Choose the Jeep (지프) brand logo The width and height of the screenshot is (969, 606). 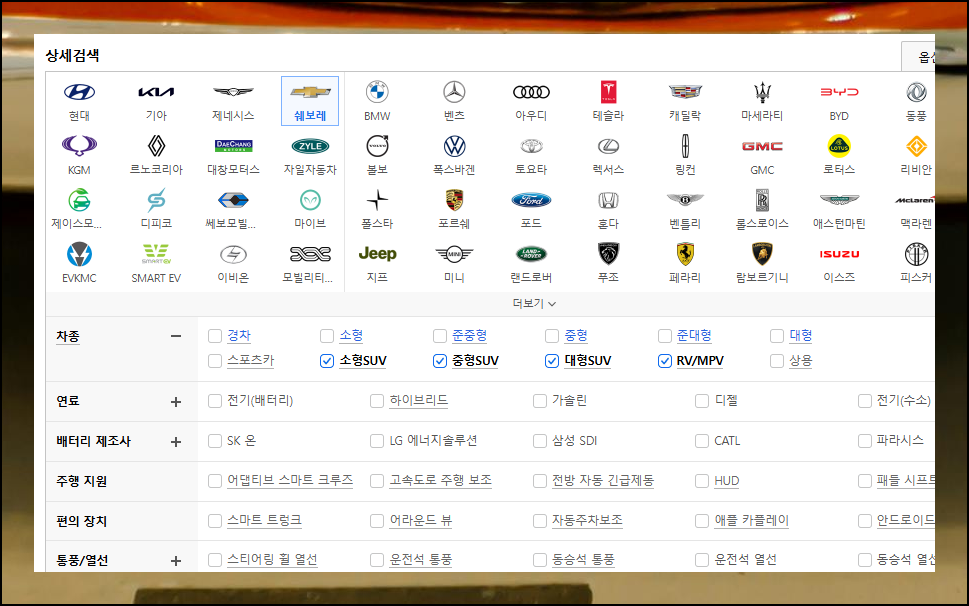click(x=377, y=254)
